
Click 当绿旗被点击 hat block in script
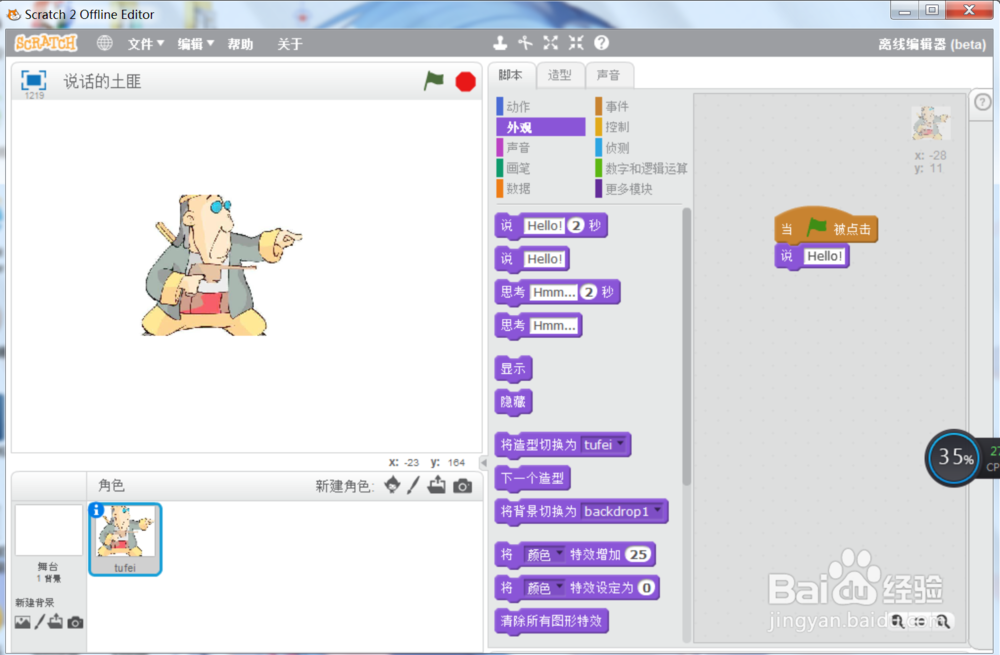point(826,225)
